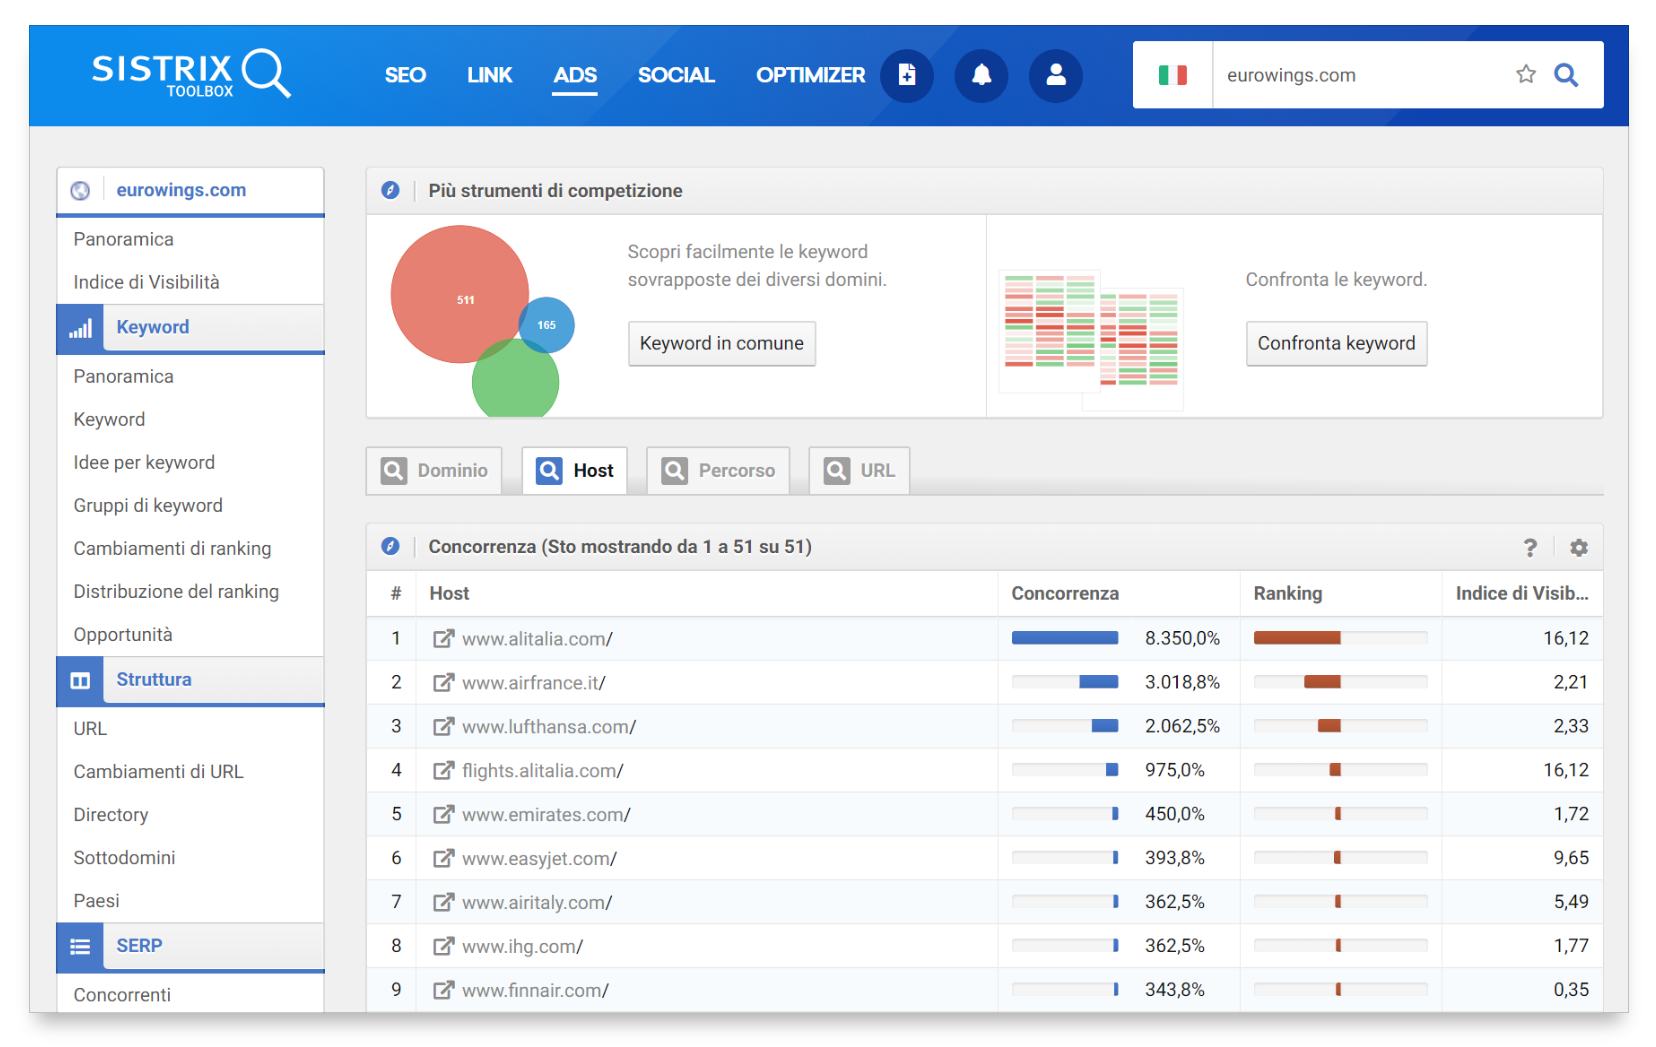Click the magnifier search icon in header
The width and height of the screenshot is (1656, 1047).
1566,75
